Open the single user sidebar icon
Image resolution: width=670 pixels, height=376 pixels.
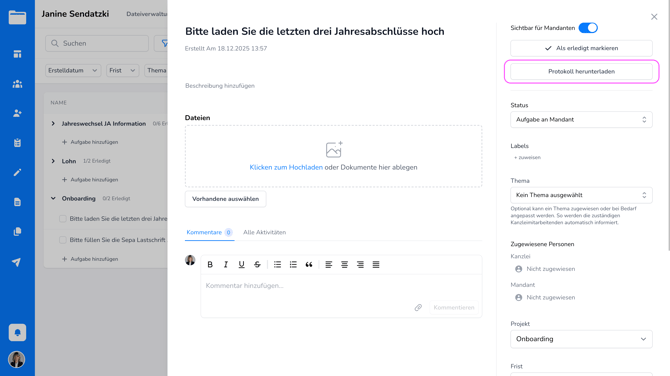(17, 113)
